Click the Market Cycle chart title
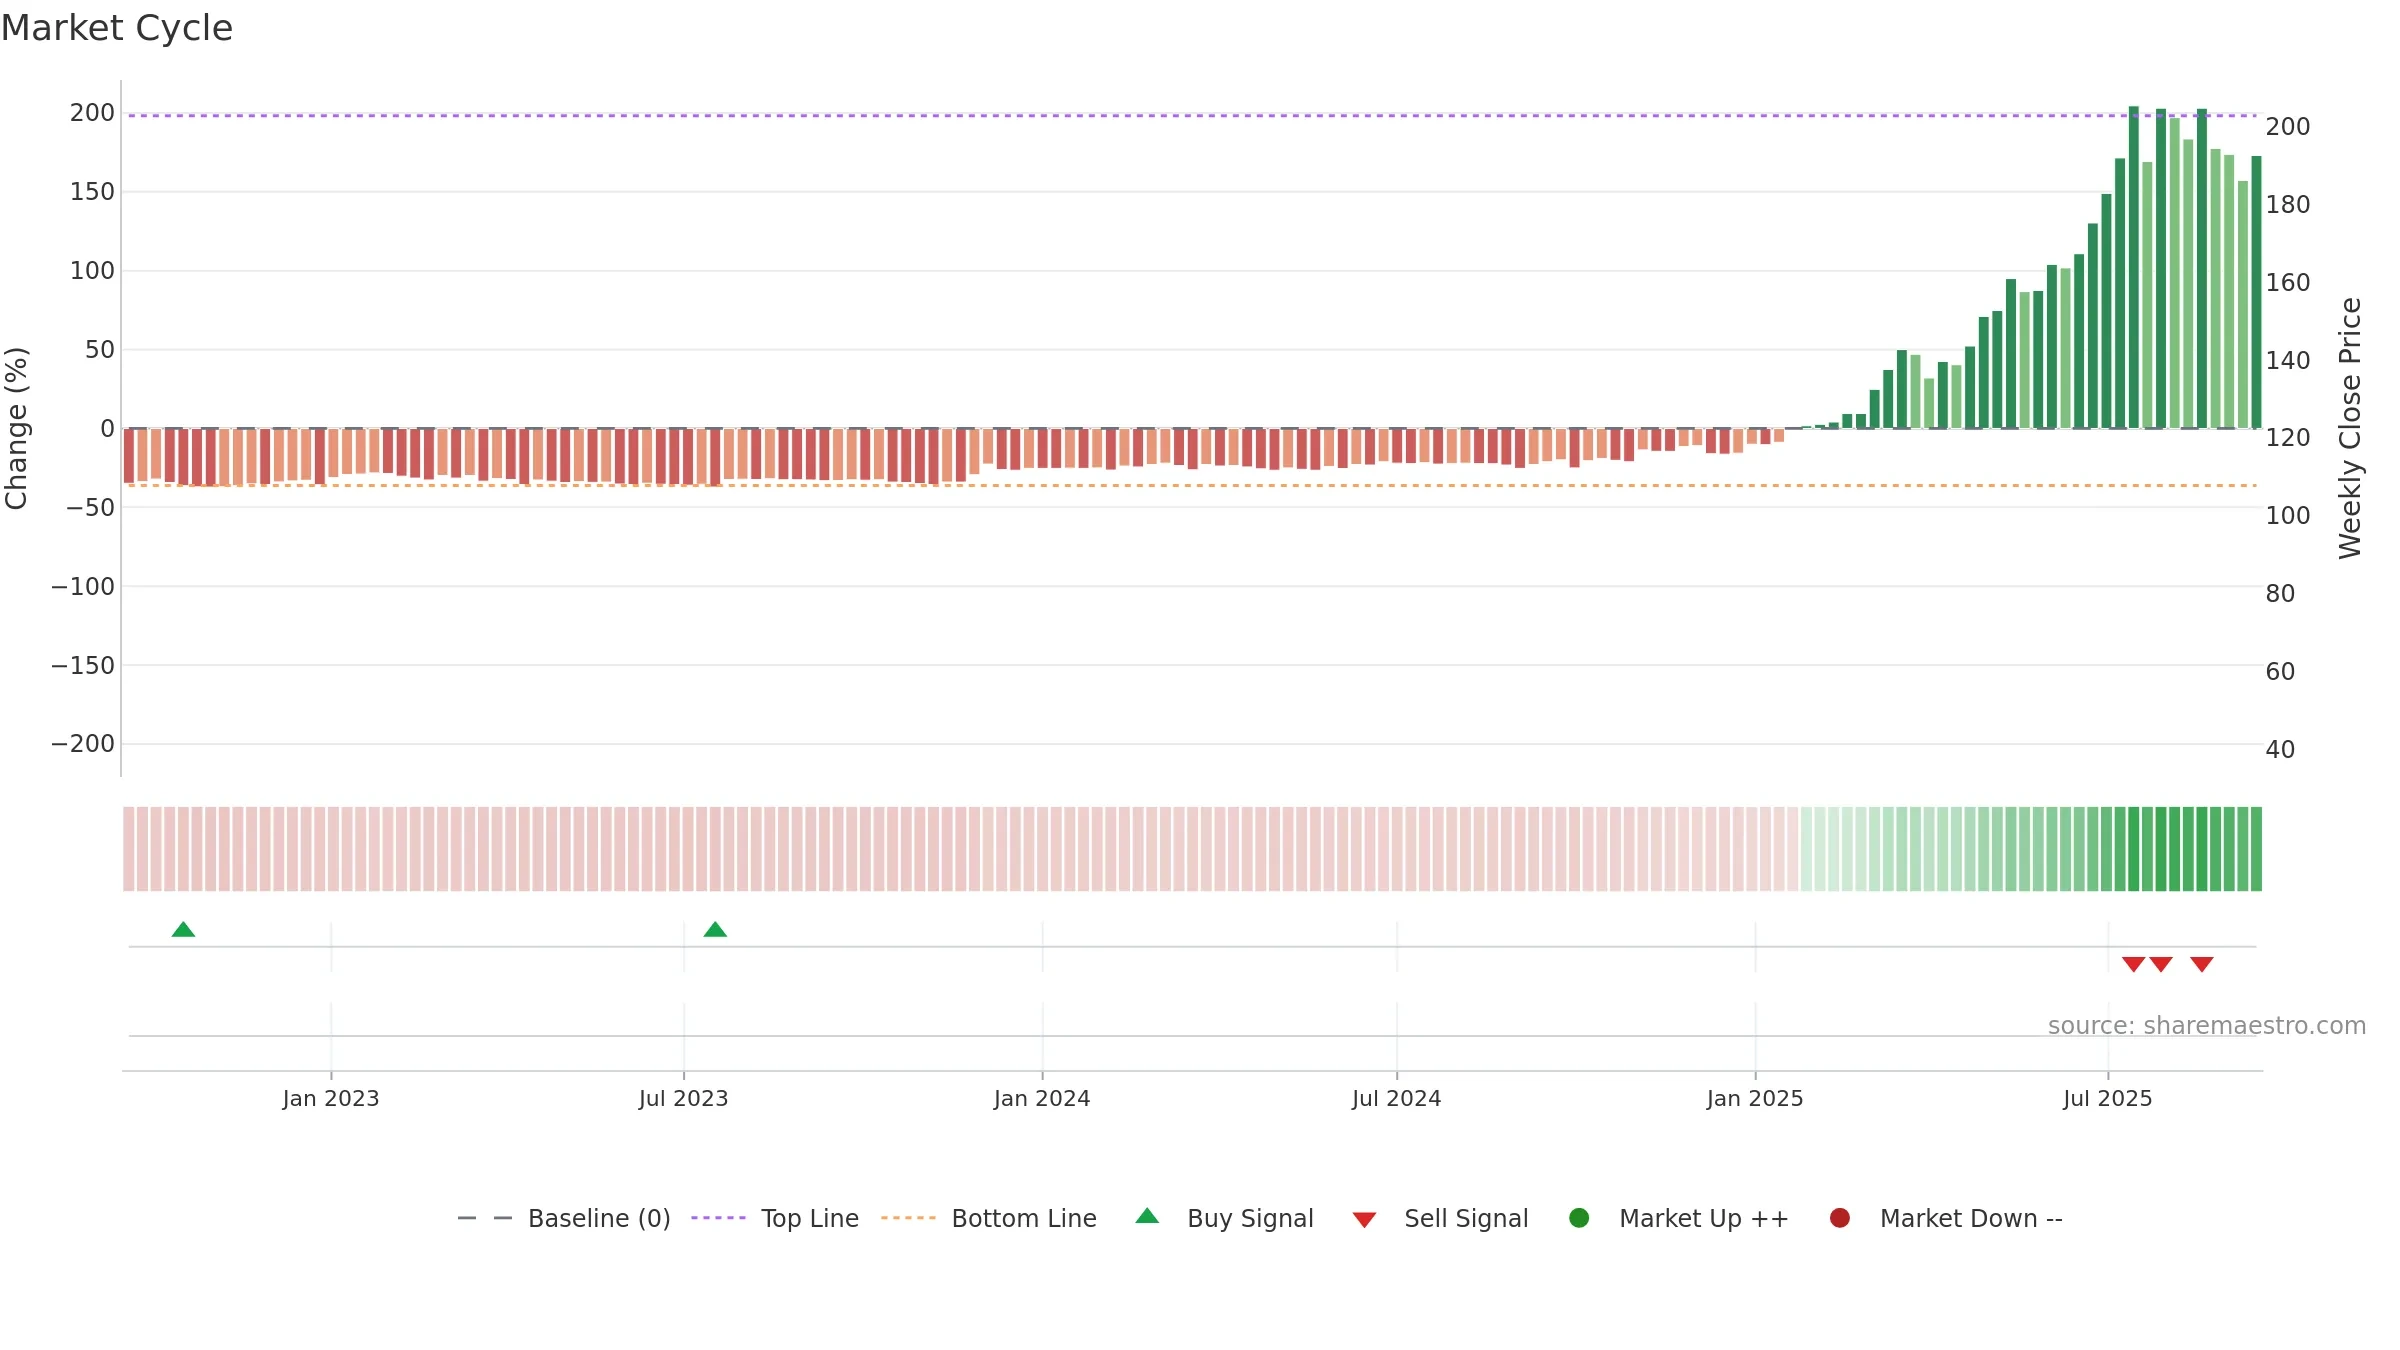 pos(117,28)
